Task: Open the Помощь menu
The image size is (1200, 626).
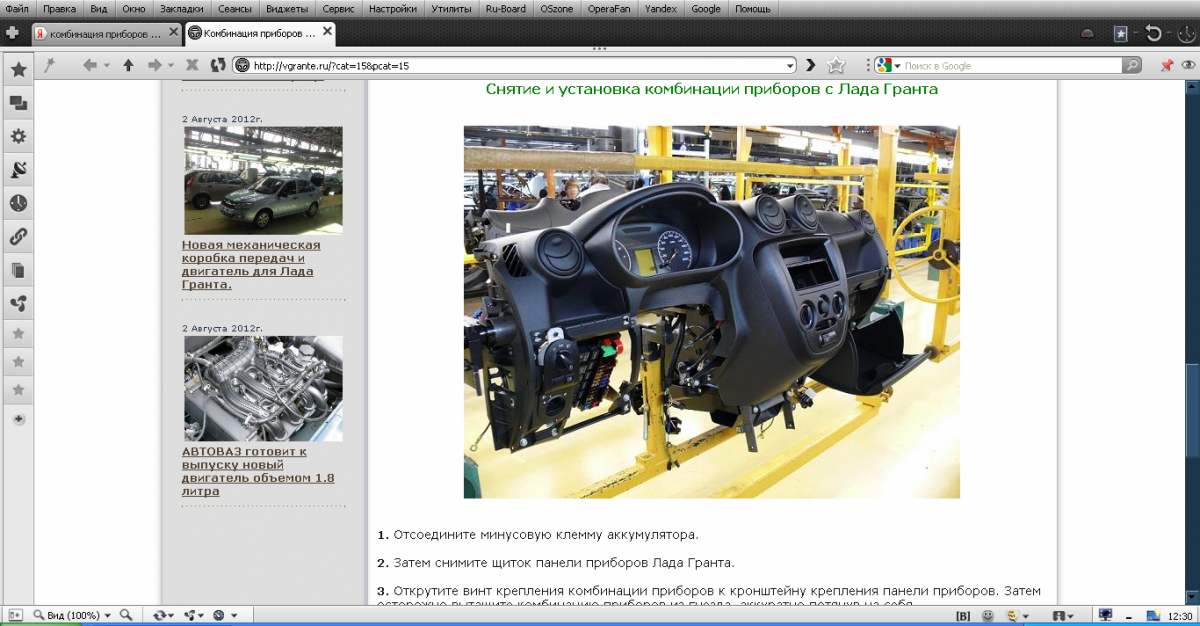Action: click(x=753, y=9)
